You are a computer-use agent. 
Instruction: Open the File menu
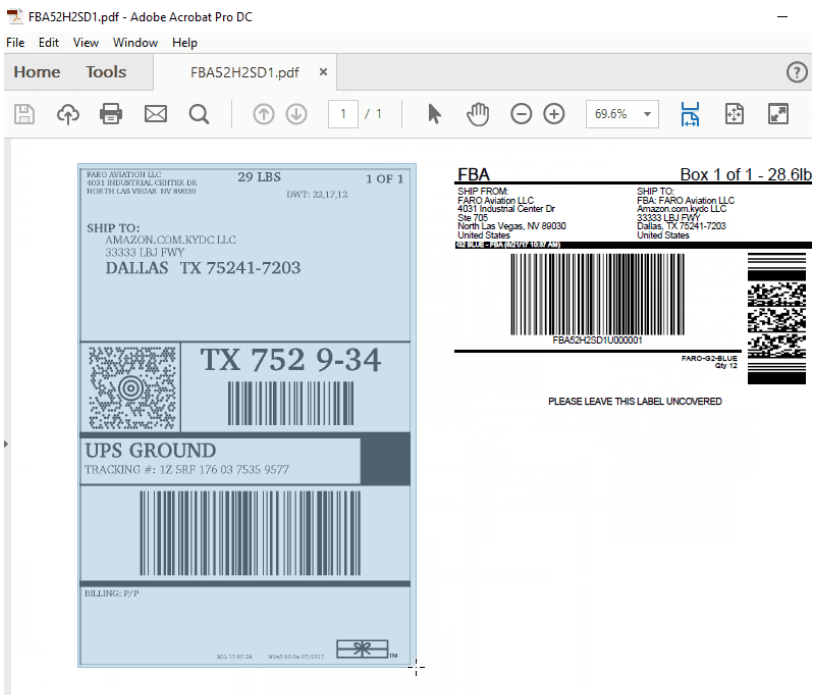(15, 43)
